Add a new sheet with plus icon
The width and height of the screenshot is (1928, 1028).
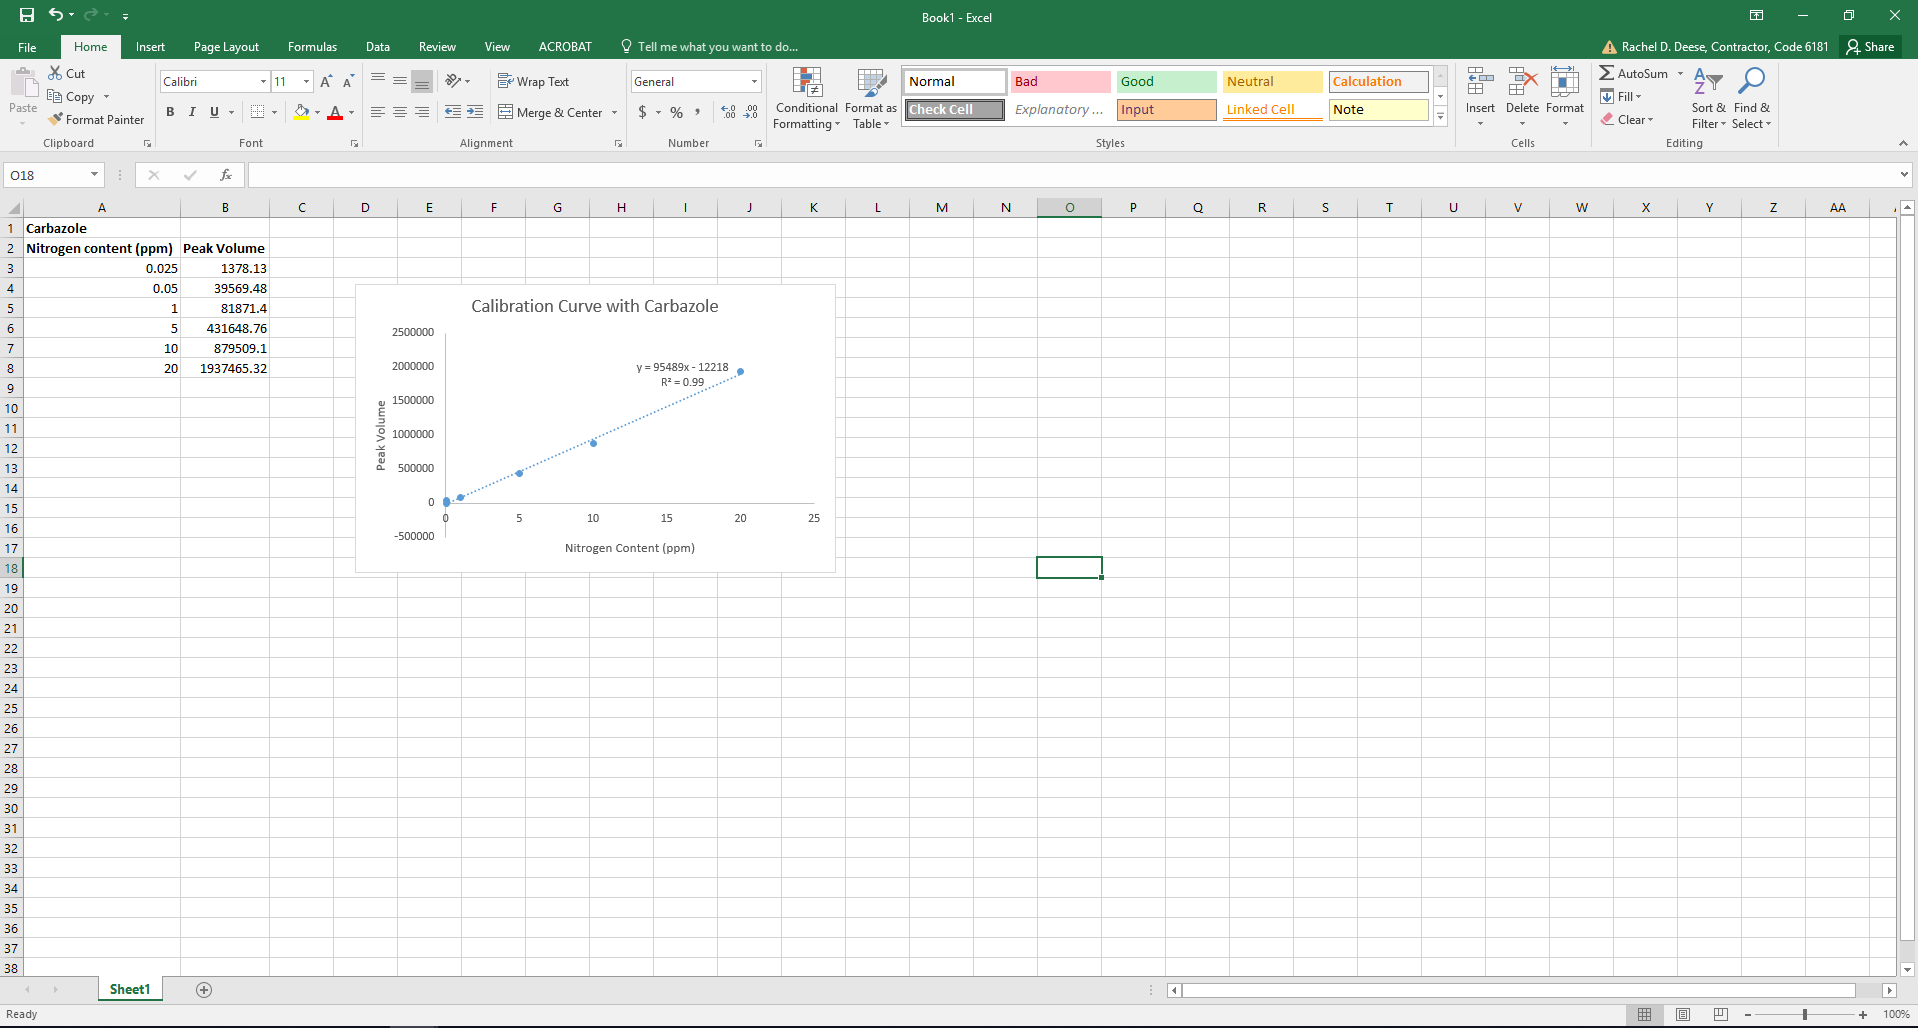204,990
